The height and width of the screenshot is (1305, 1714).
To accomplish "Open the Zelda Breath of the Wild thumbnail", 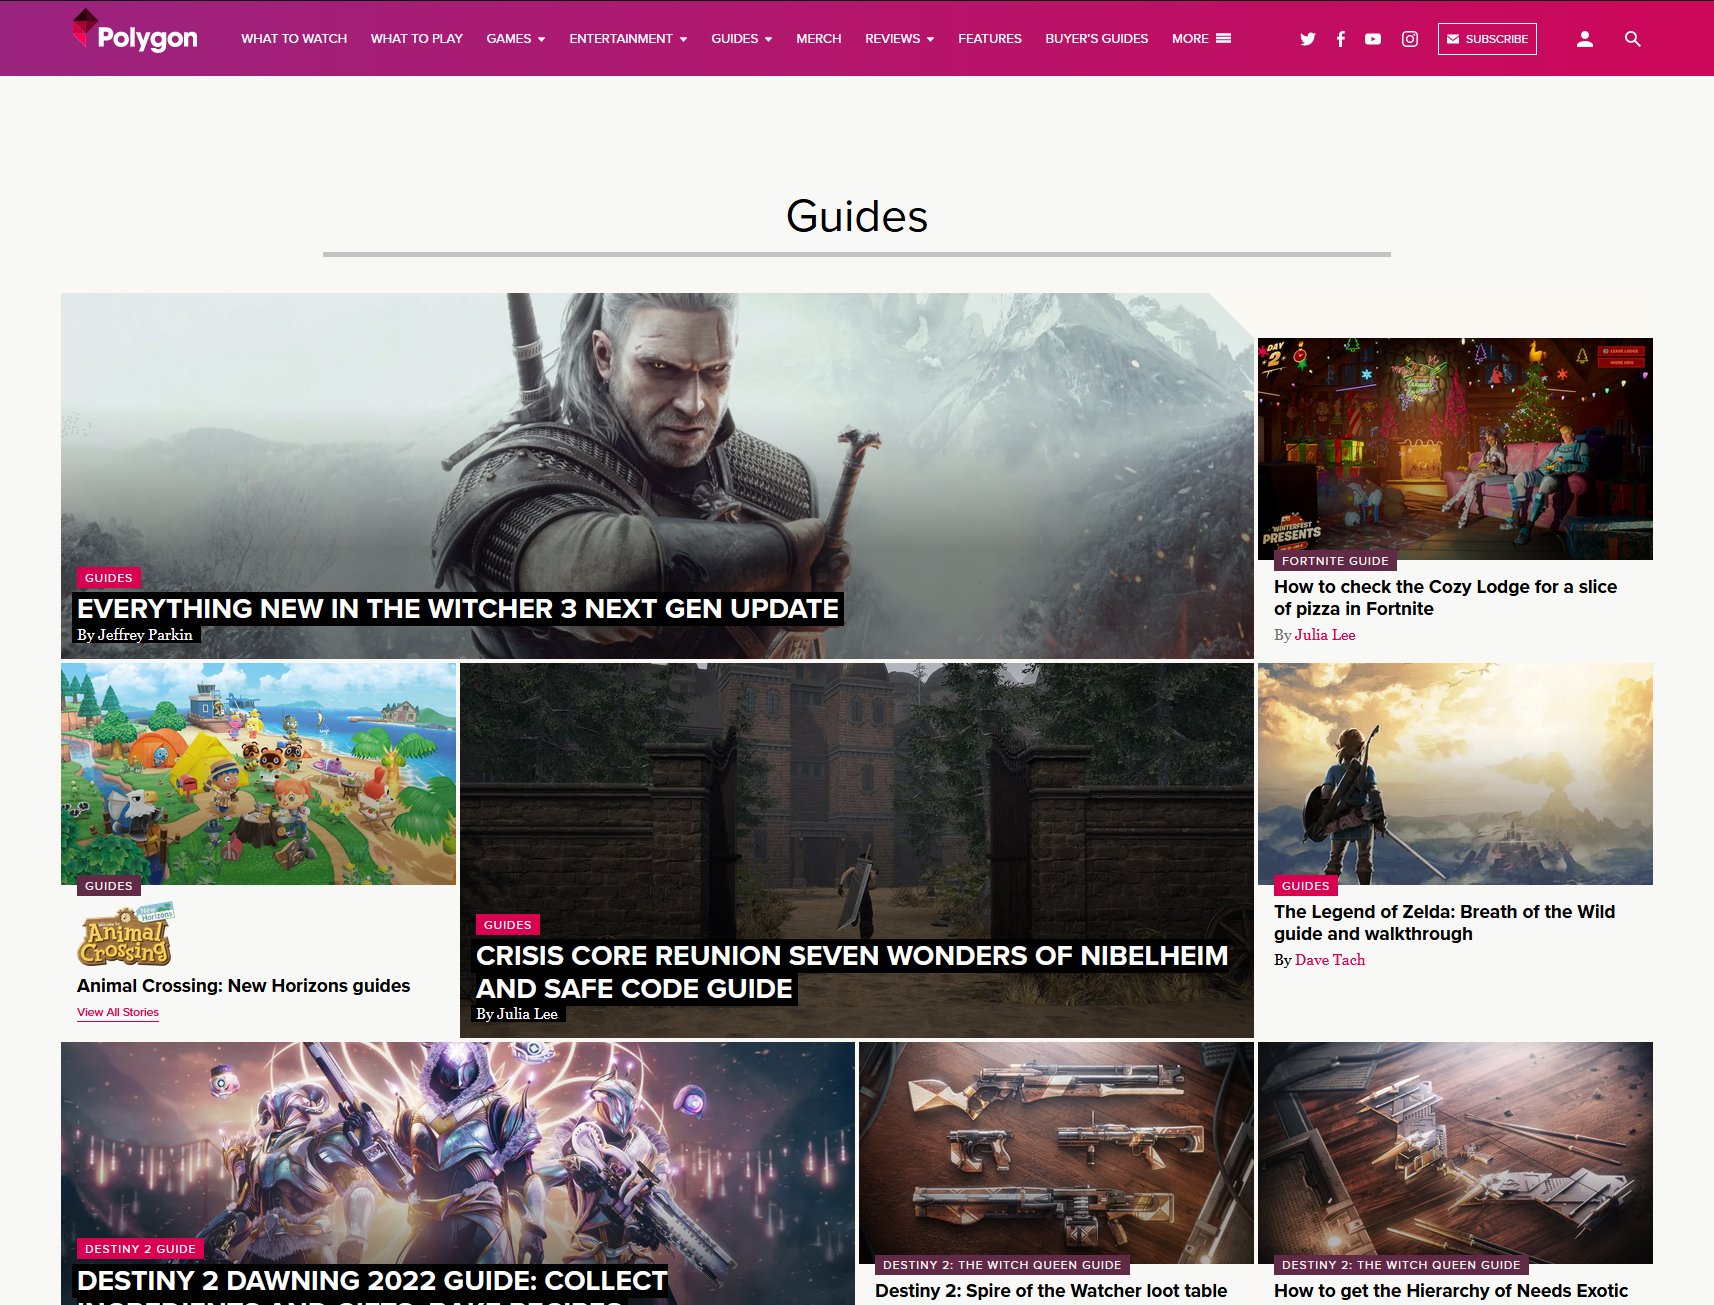I will tap(1455, 774).
